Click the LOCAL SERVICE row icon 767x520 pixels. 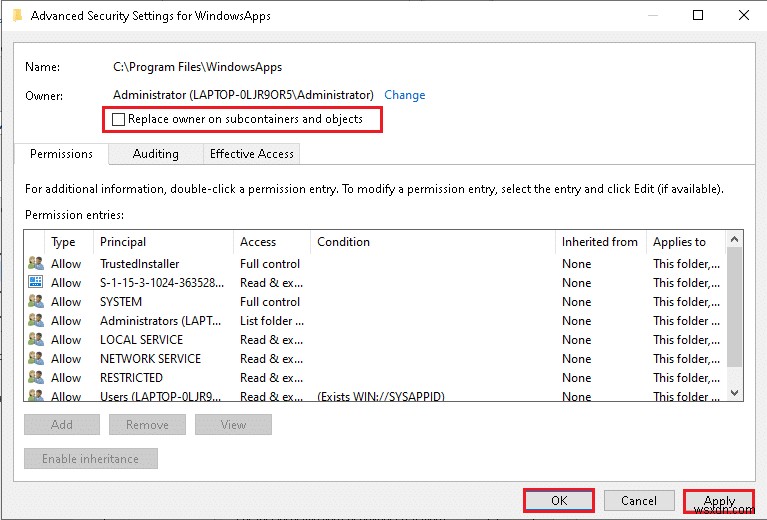(36, 340)
